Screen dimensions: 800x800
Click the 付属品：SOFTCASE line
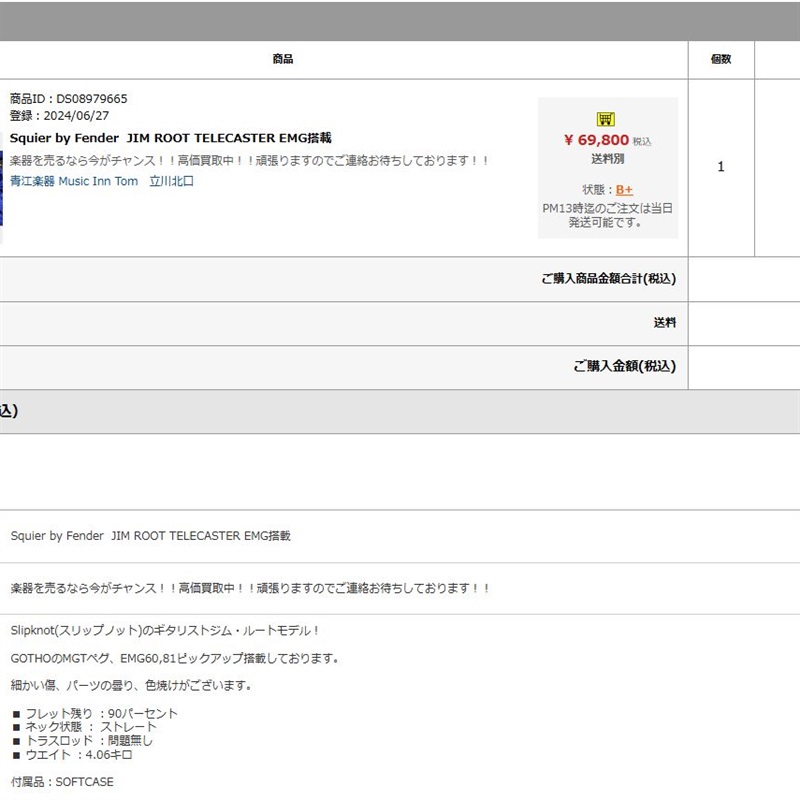pos(62,782)
